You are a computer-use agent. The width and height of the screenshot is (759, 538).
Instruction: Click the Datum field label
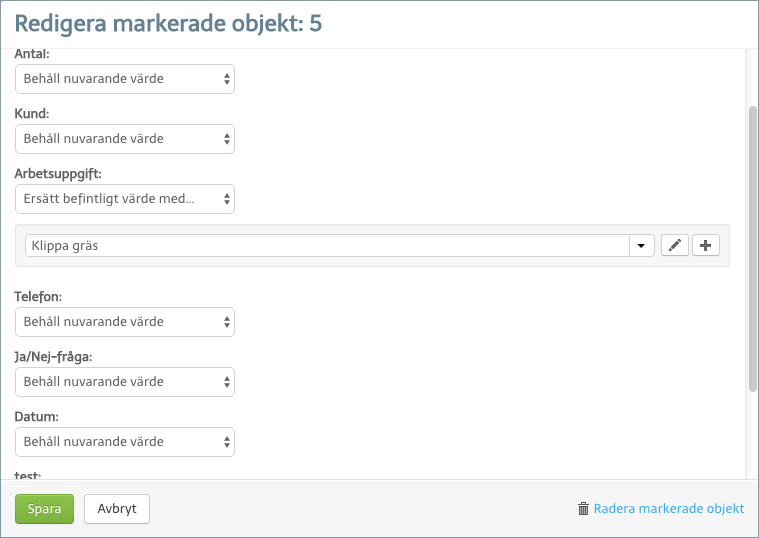coord(37,416)
